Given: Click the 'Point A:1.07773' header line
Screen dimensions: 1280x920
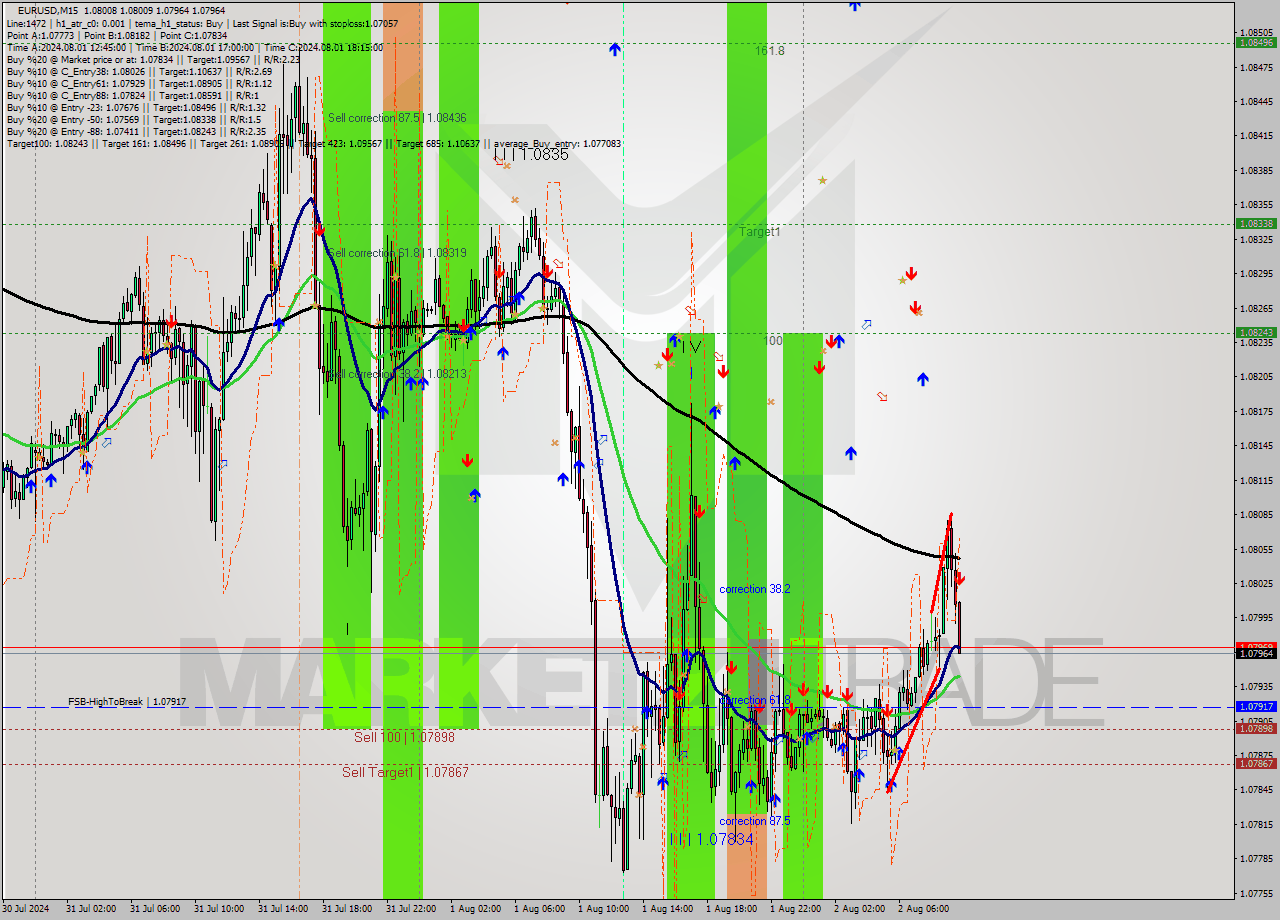Looking at the screenshot, I should [x=117, y=35].
